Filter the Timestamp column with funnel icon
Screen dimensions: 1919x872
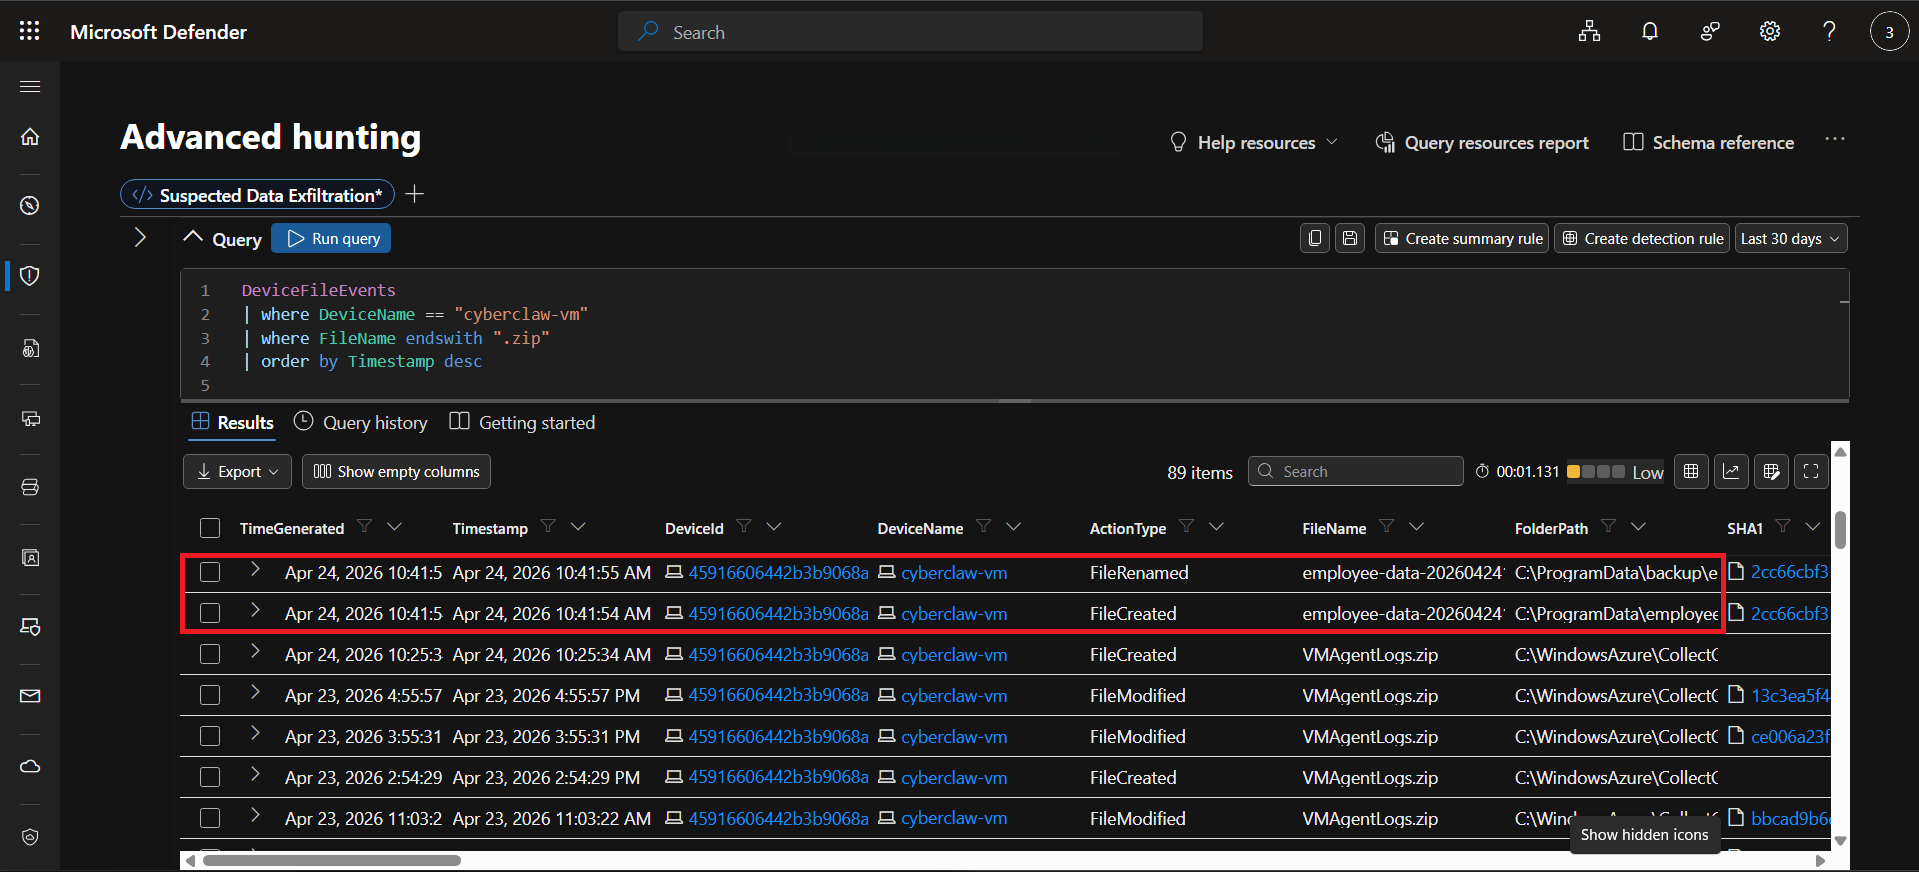coord(548,527)
